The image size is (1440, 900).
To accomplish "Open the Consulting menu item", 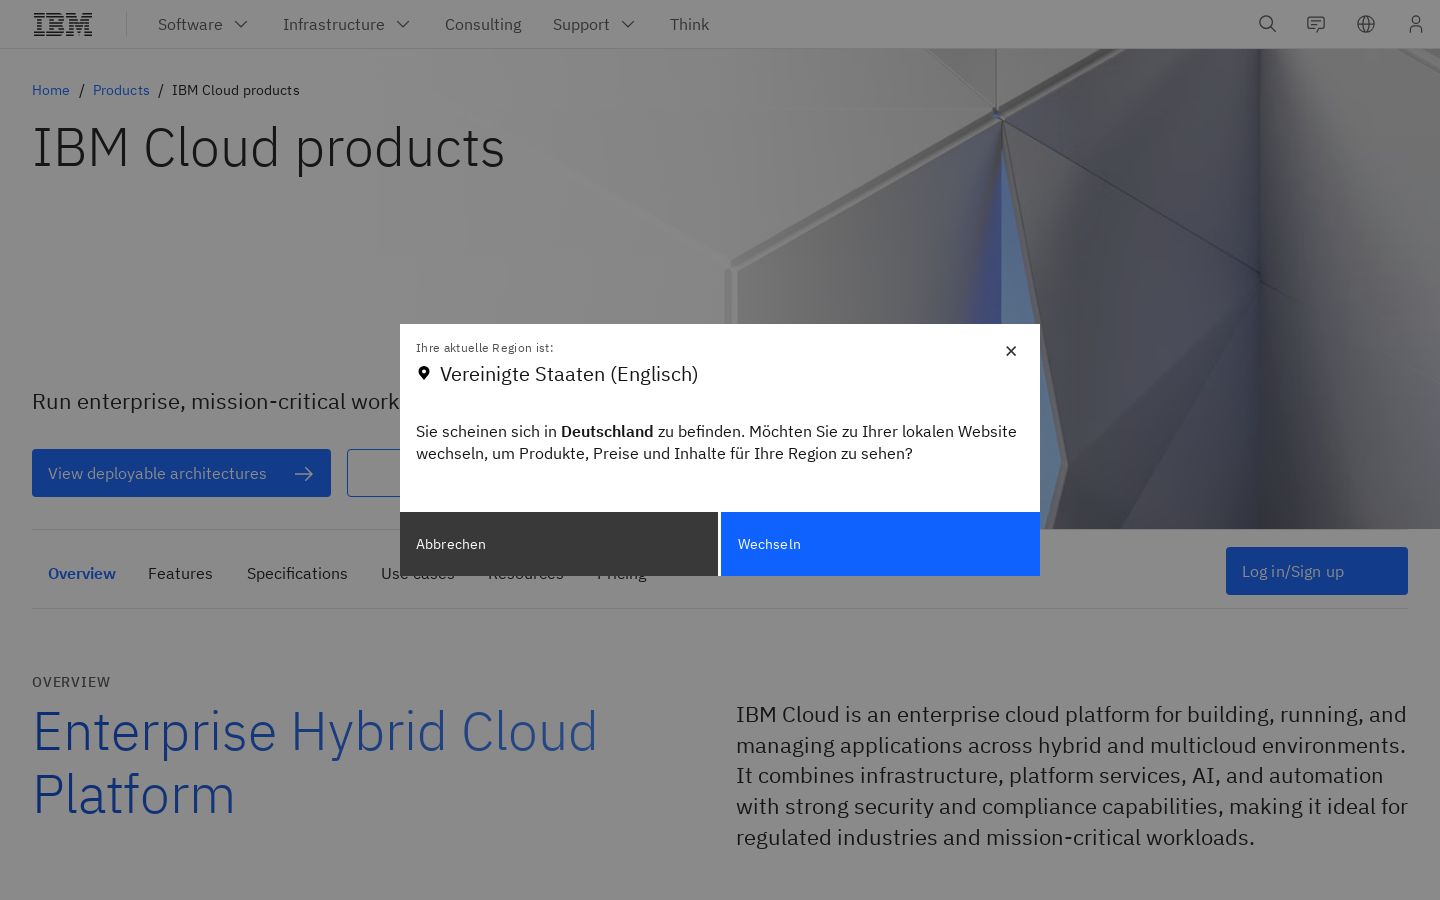I will pos(483,24).
